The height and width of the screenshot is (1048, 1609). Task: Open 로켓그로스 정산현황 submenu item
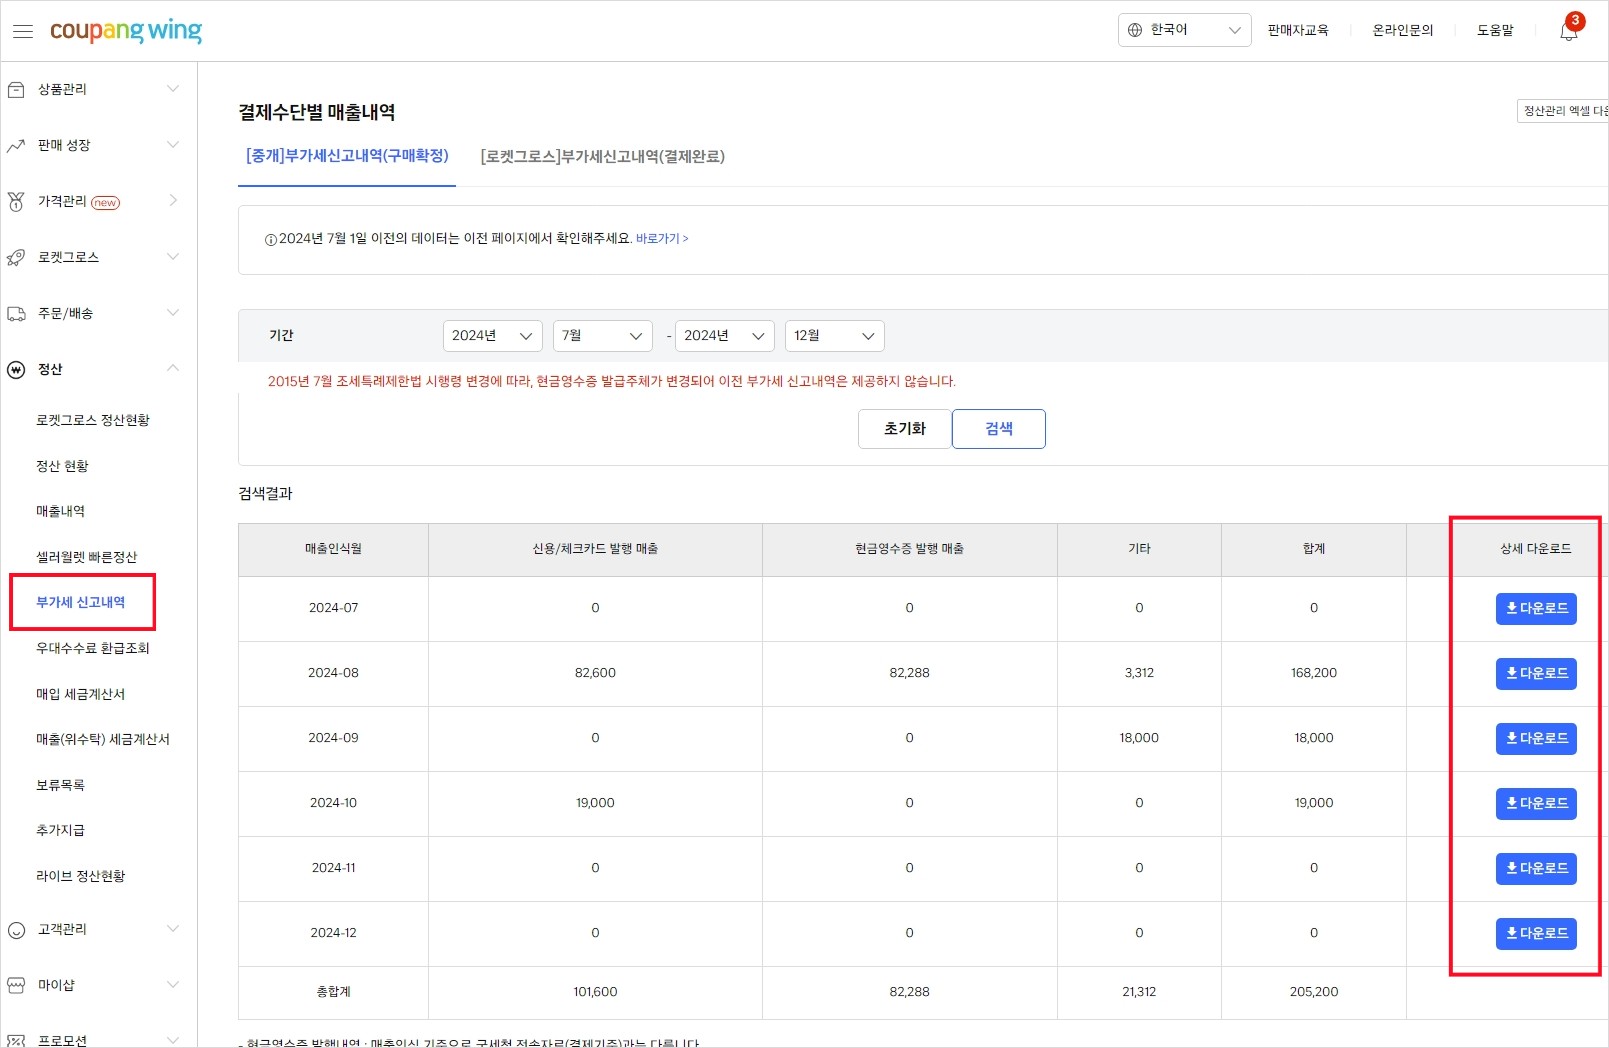93,421
